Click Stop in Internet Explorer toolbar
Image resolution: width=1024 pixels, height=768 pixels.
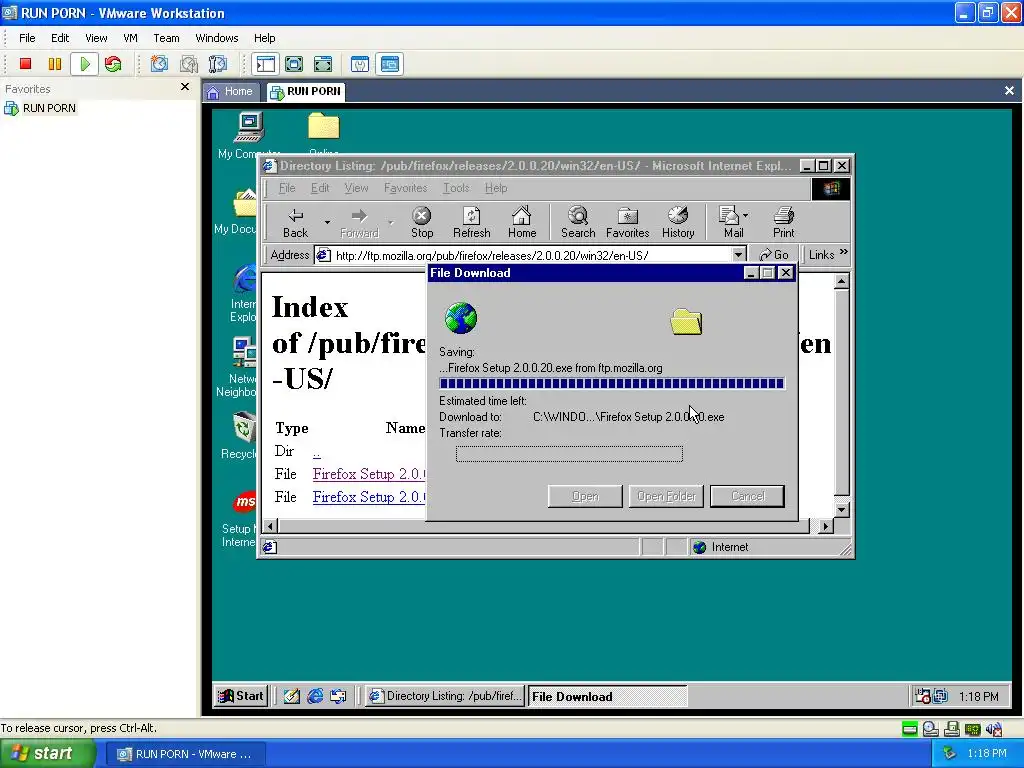422,223
